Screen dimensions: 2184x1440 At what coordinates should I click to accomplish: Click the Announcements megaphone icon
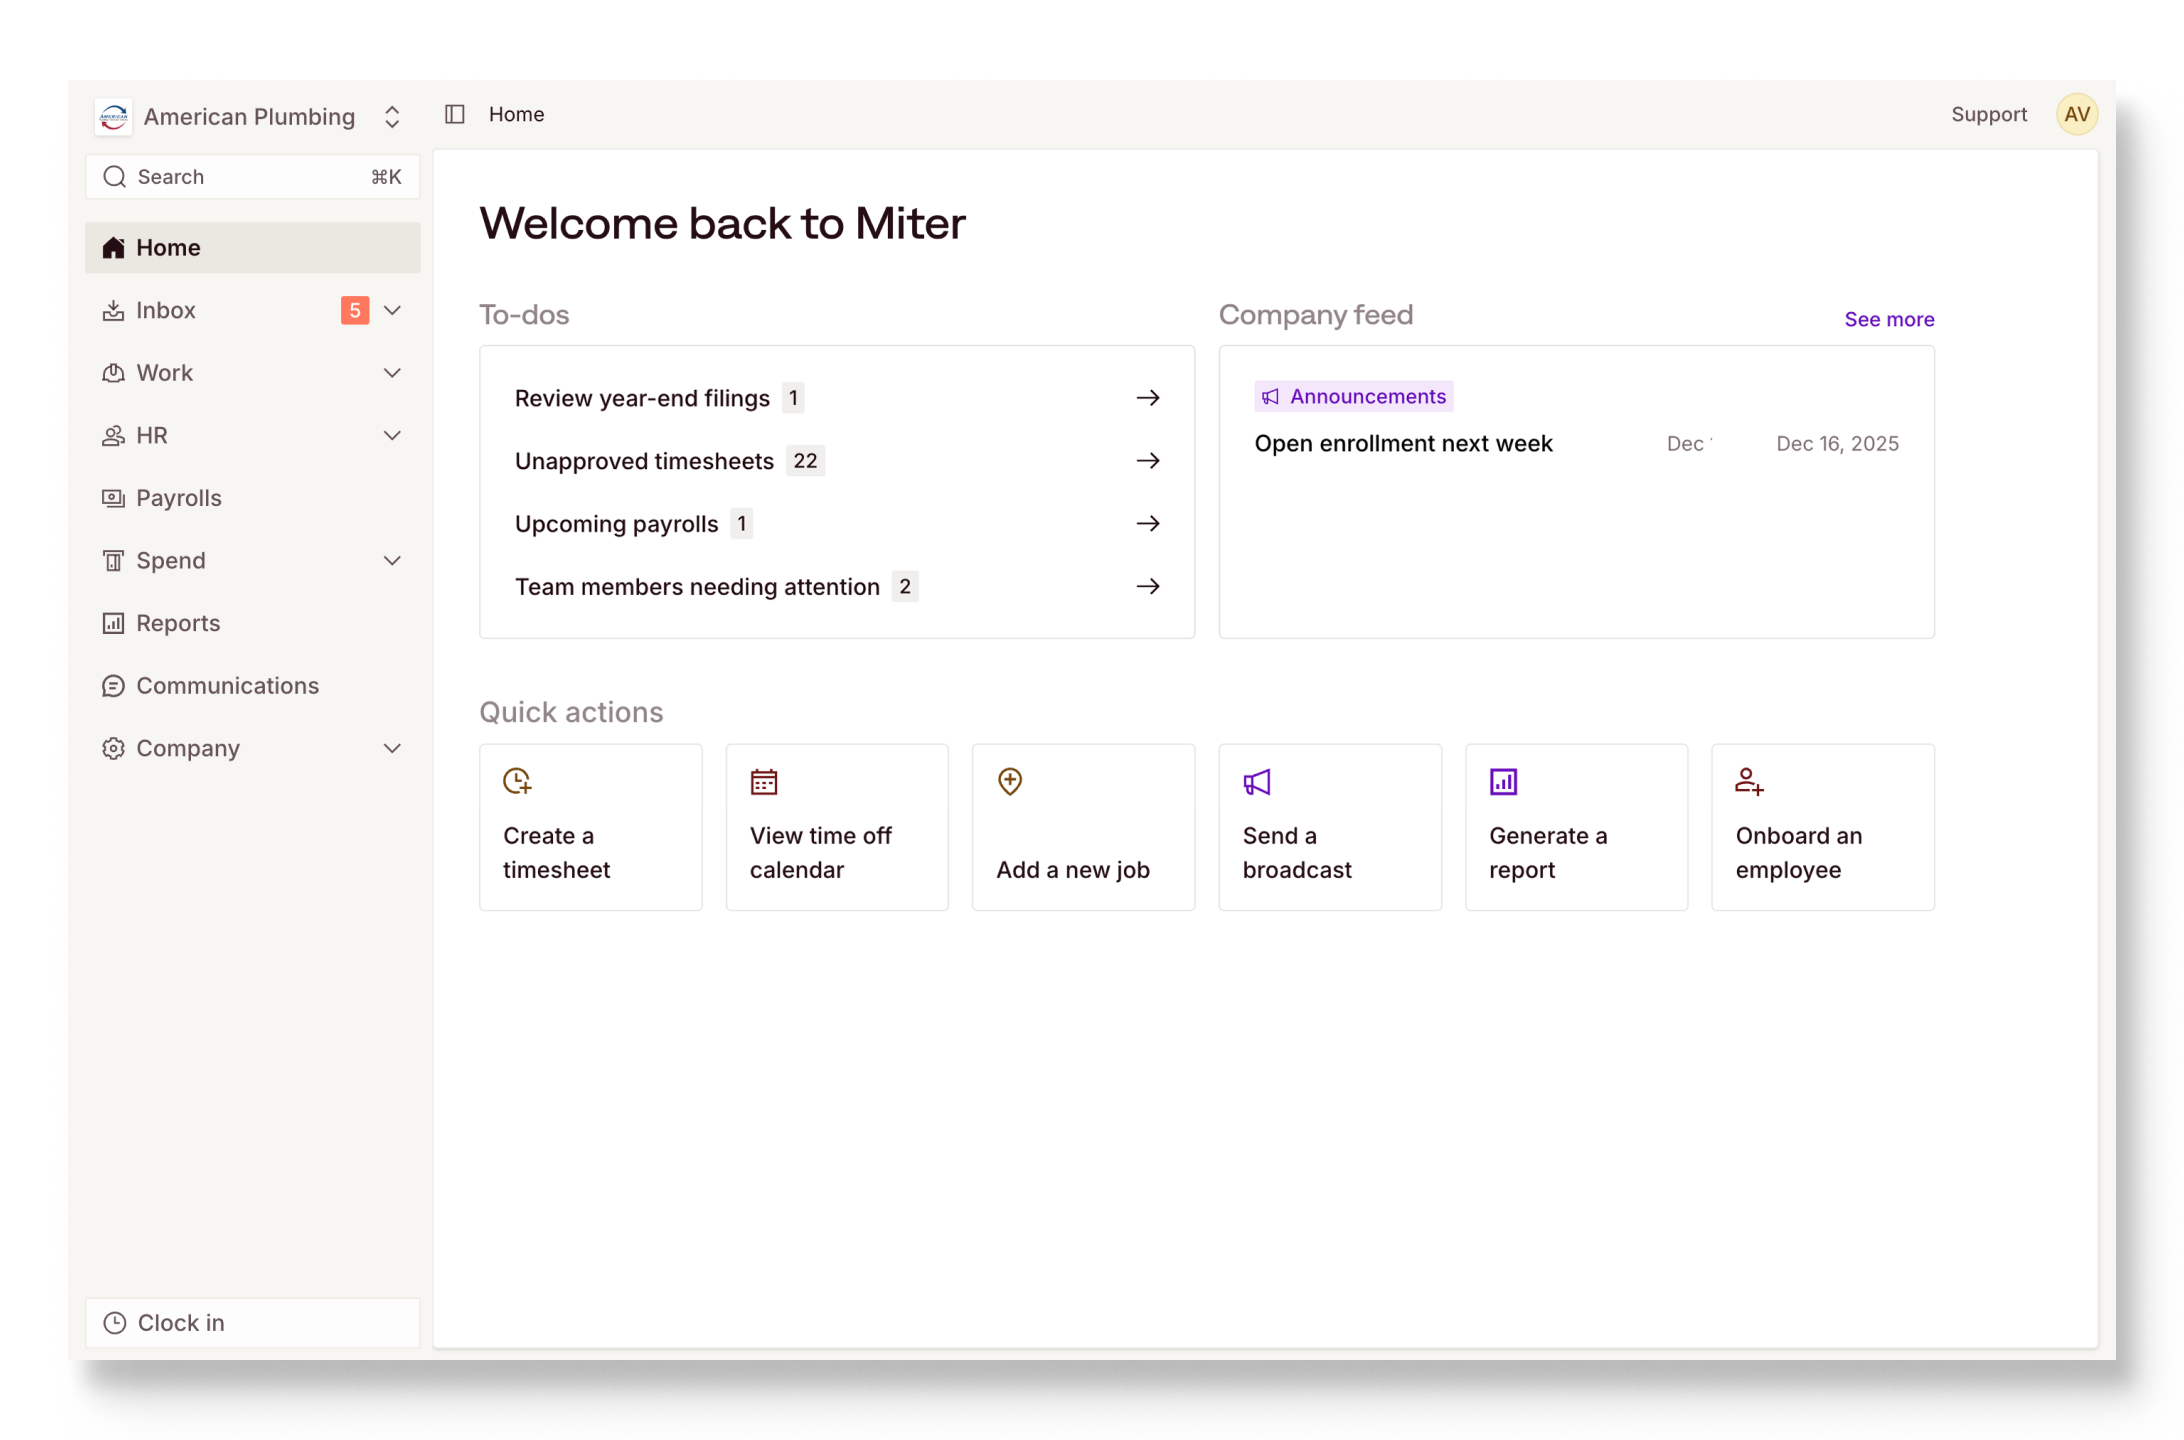point(1270,397)
